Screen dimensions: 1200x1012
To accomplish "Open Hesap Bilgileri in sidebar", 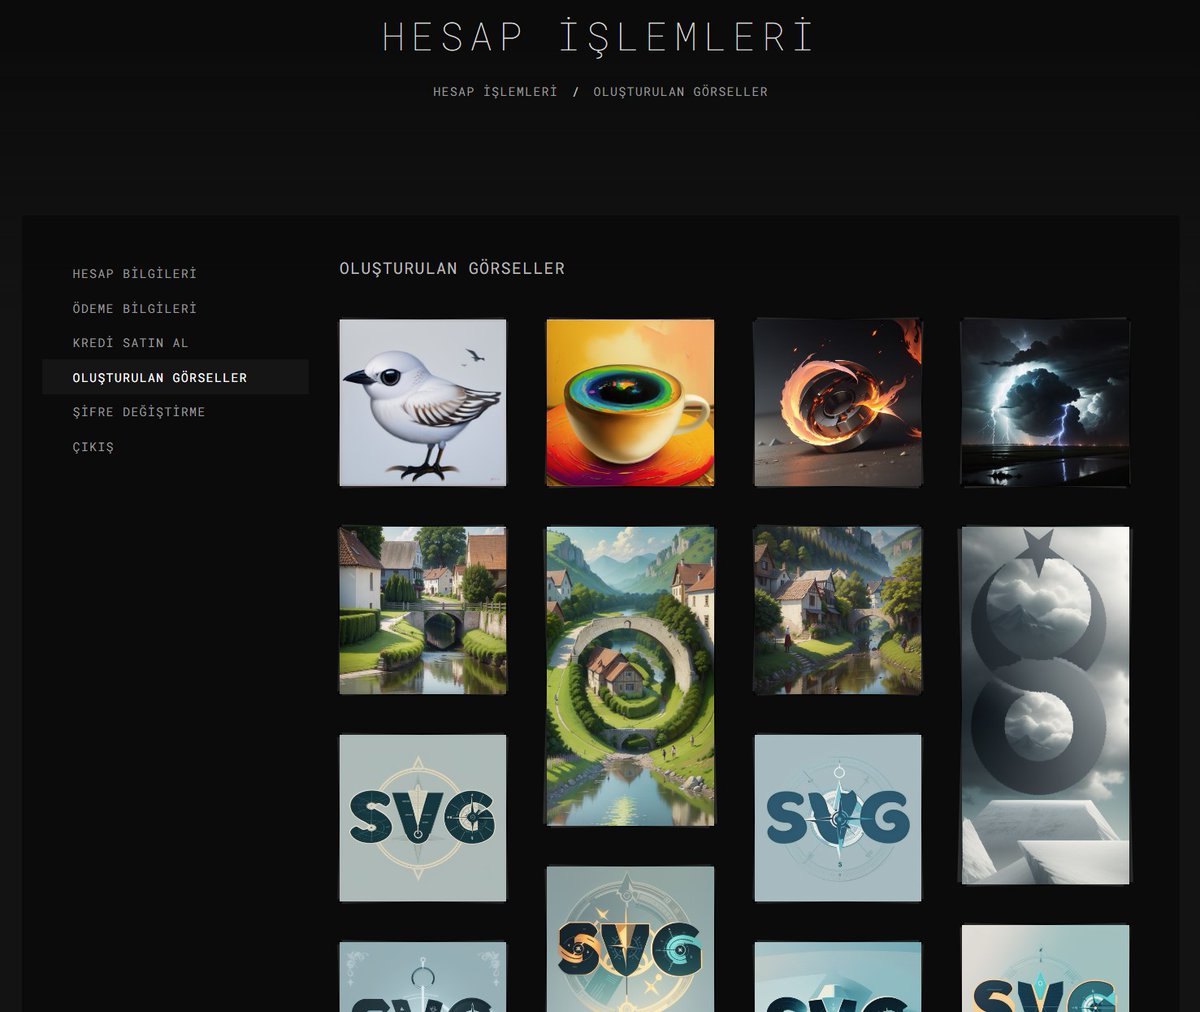I will tap(175, 273).
